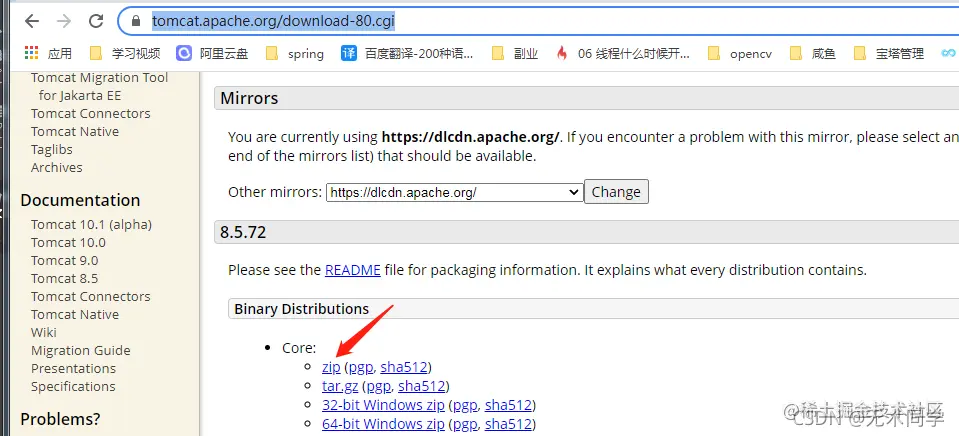Open sha512 for 64-bit Windows zip
The width and height of the screenshot is (959, 436).
[x=508, y=424]
